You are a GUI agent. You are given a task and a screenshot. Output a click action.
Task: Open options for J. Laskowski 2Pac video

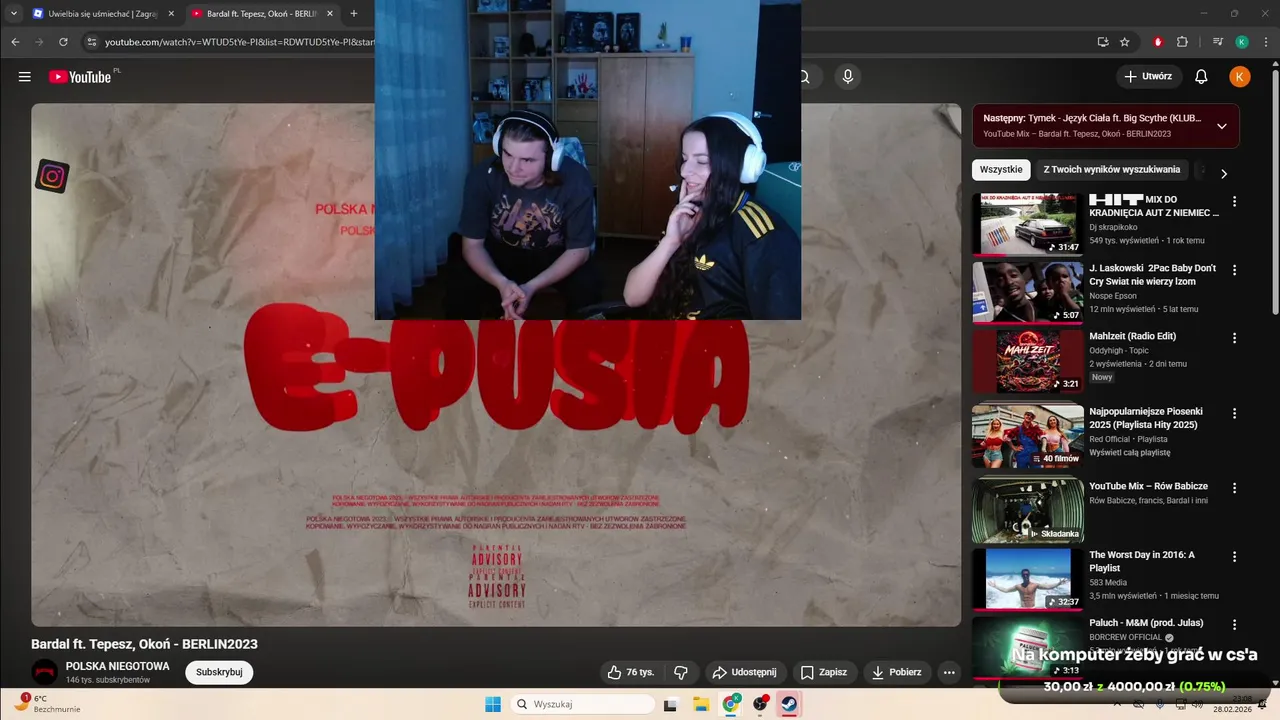pos(1234,270)
